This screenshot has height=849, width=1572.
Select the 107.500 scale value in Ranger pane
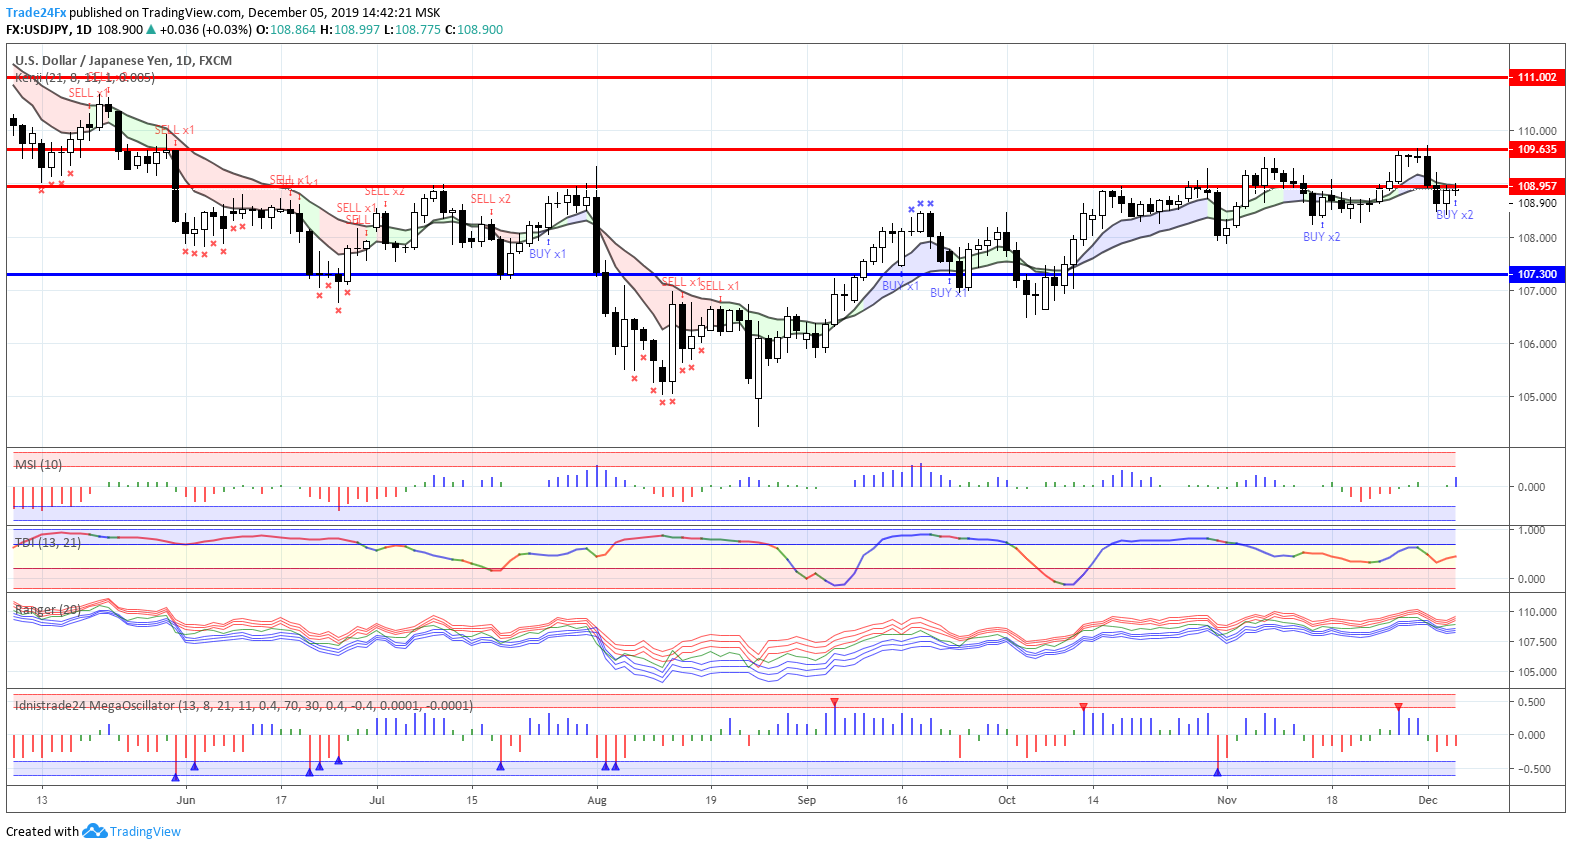(1537, 642)
